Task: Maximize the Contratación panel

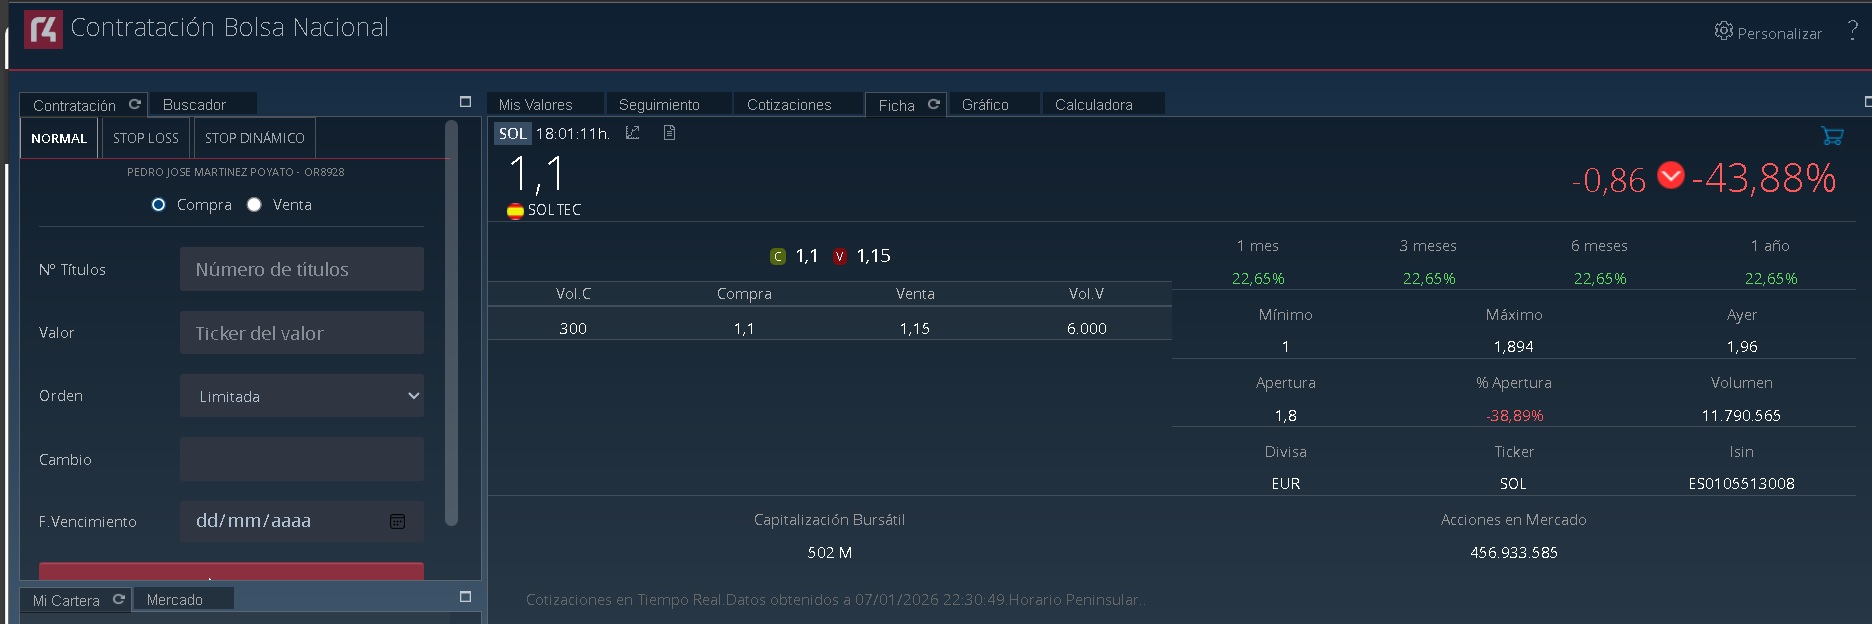Action: click(x=465, y=102)
